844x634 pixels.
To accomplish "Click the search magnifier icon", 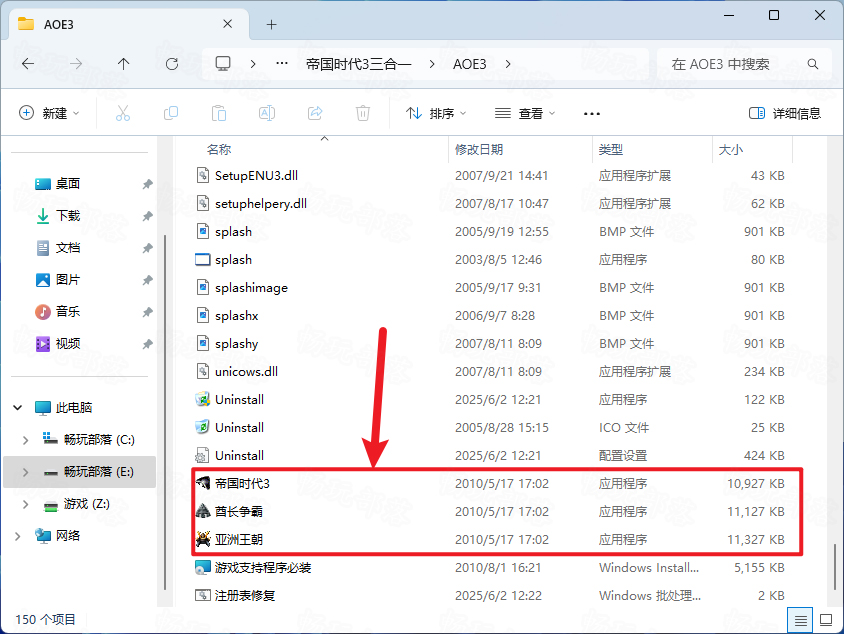I will (x=813, y=64).
